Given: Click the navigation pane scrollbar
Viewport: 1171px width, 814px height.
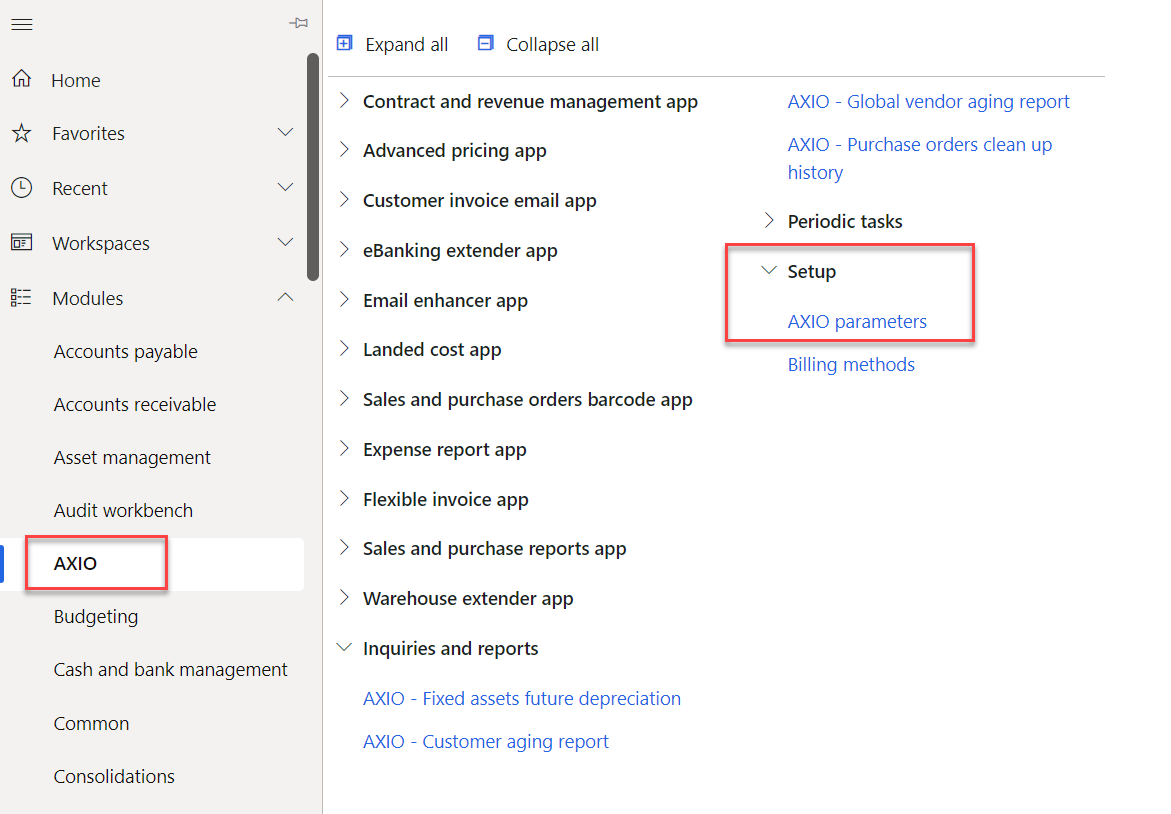Looking at the screenshot, I should [313, 165].
